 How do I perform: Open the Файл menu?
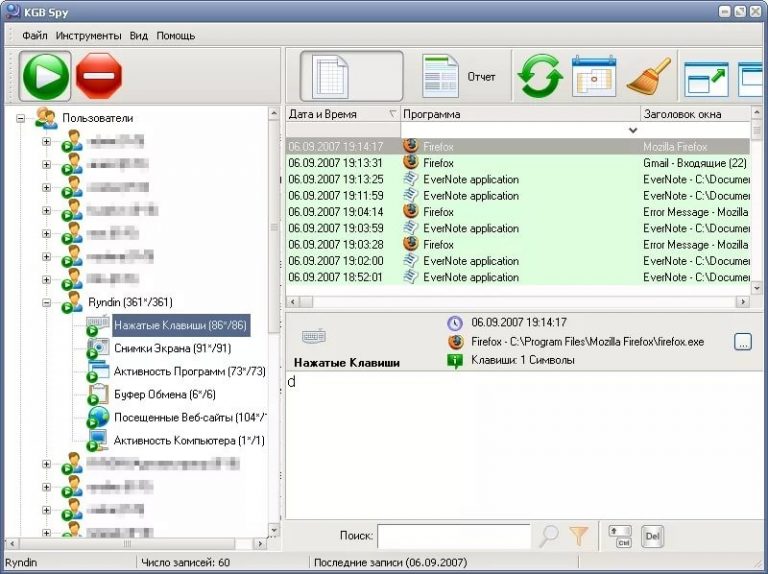[x=35, y=36]
